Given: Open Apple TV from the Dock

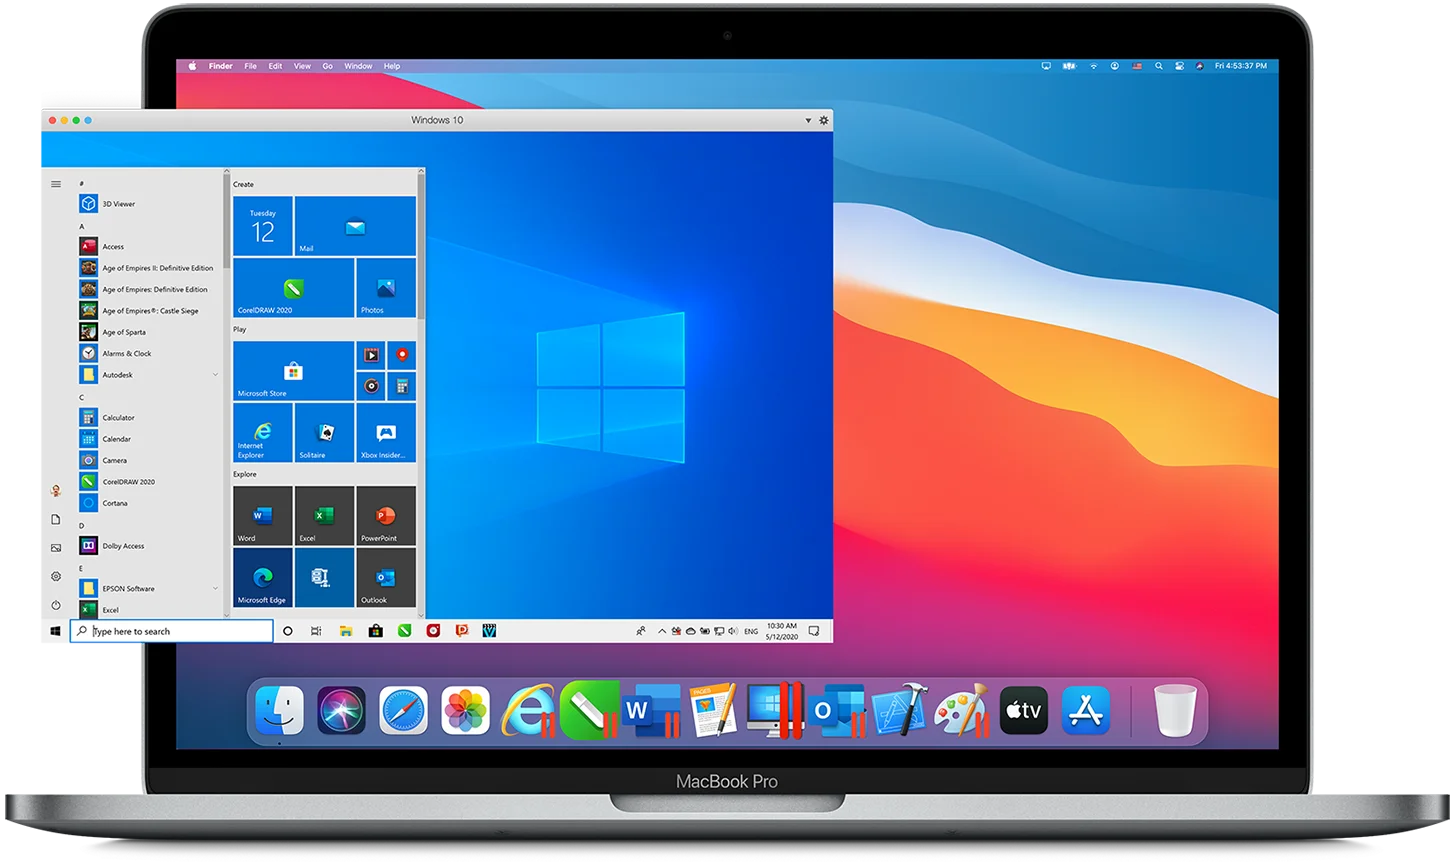Looking at the screenshot, I should pos(1024,711).
